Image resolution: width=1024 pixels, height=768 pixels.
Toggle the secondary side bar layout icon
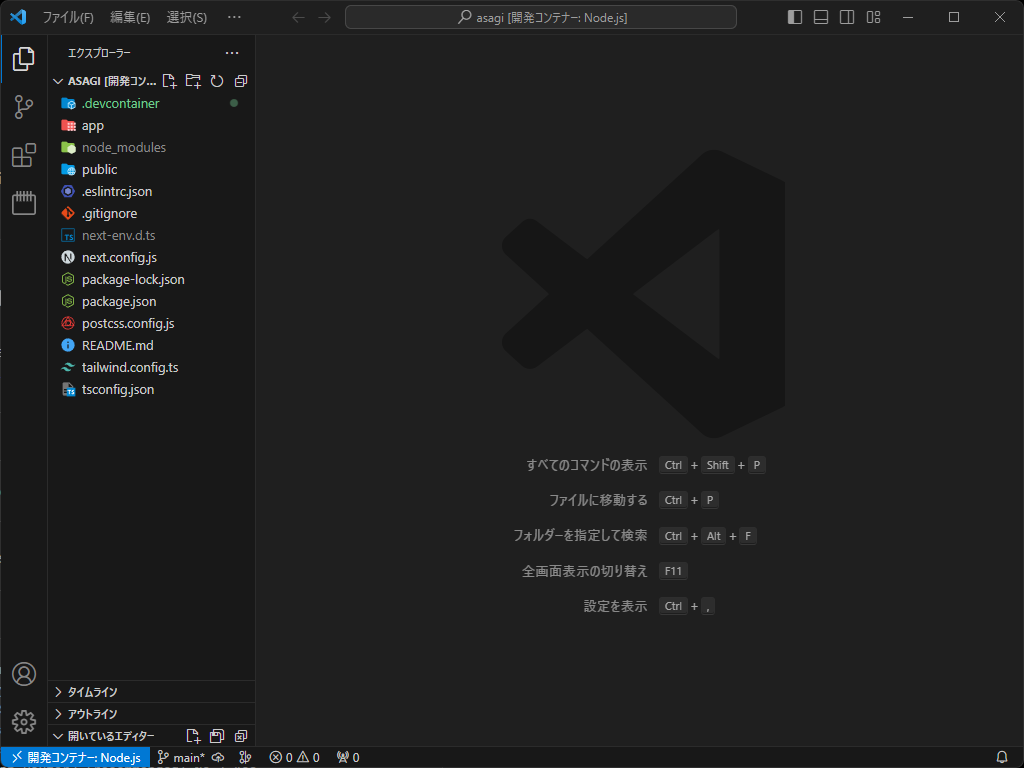click(847, 17)
